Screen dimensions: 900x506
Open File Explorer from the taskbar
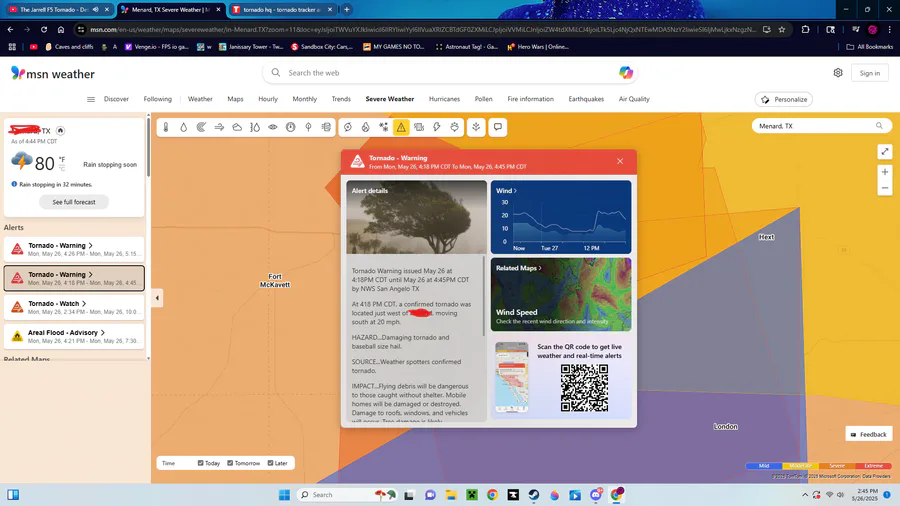point(451,495)
